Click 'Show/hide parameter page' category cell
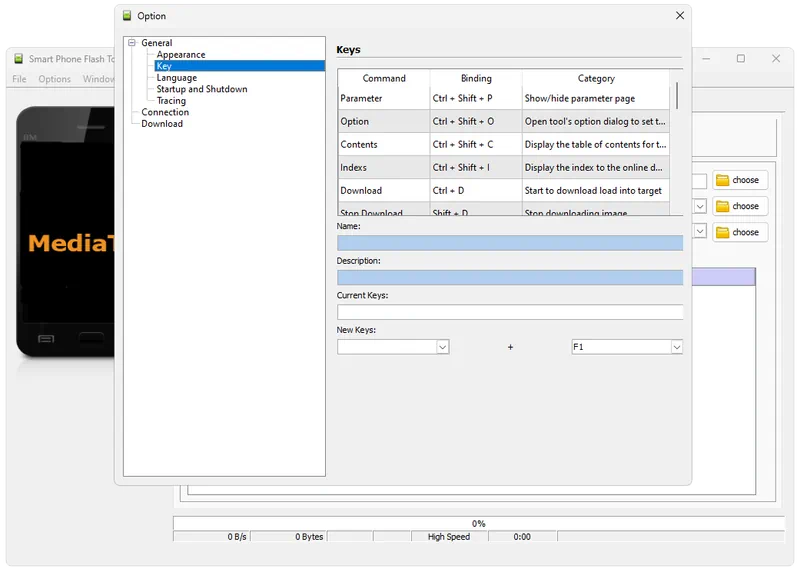 tap(596, 98)
